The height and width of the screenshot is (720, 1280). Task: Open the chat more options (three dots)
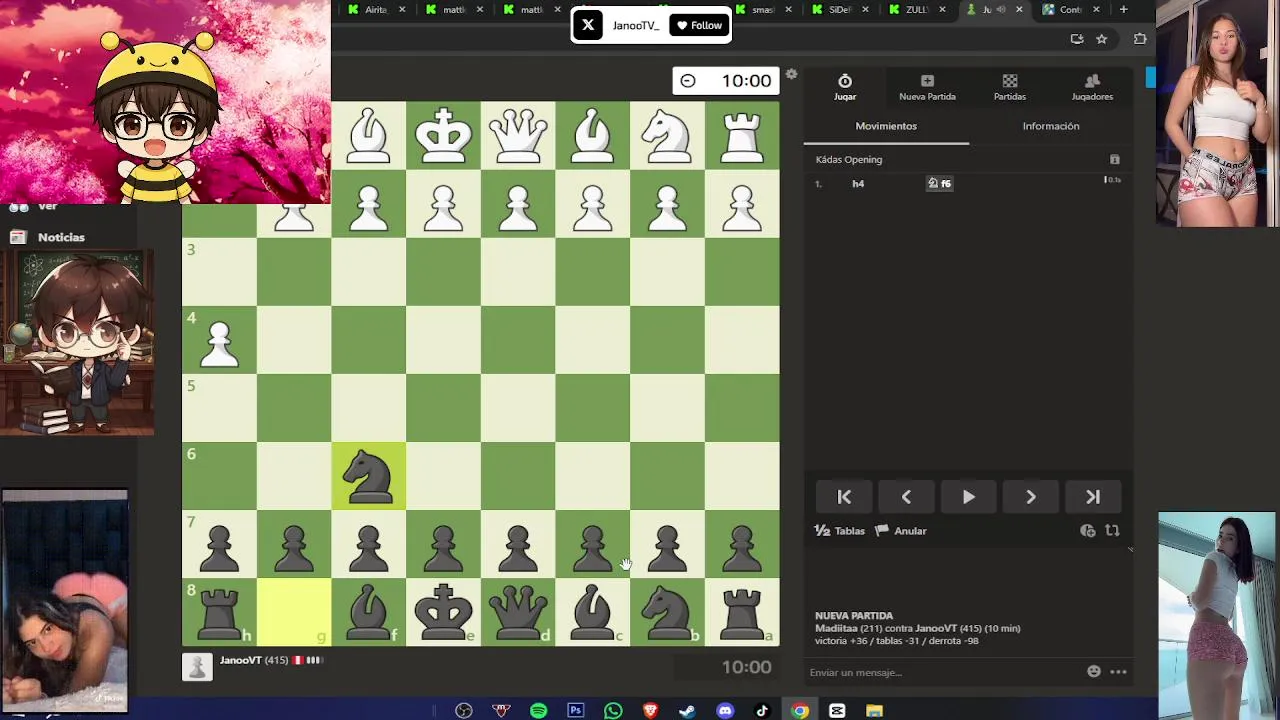point(1118,672)
